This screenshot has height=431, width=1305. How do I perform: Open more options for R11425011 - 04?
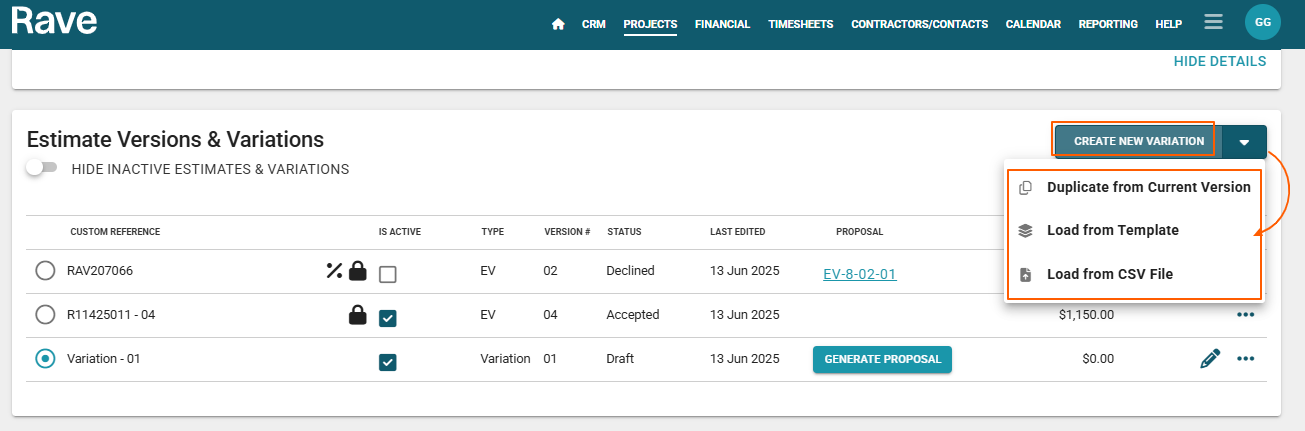click(x=1245, y=315)
